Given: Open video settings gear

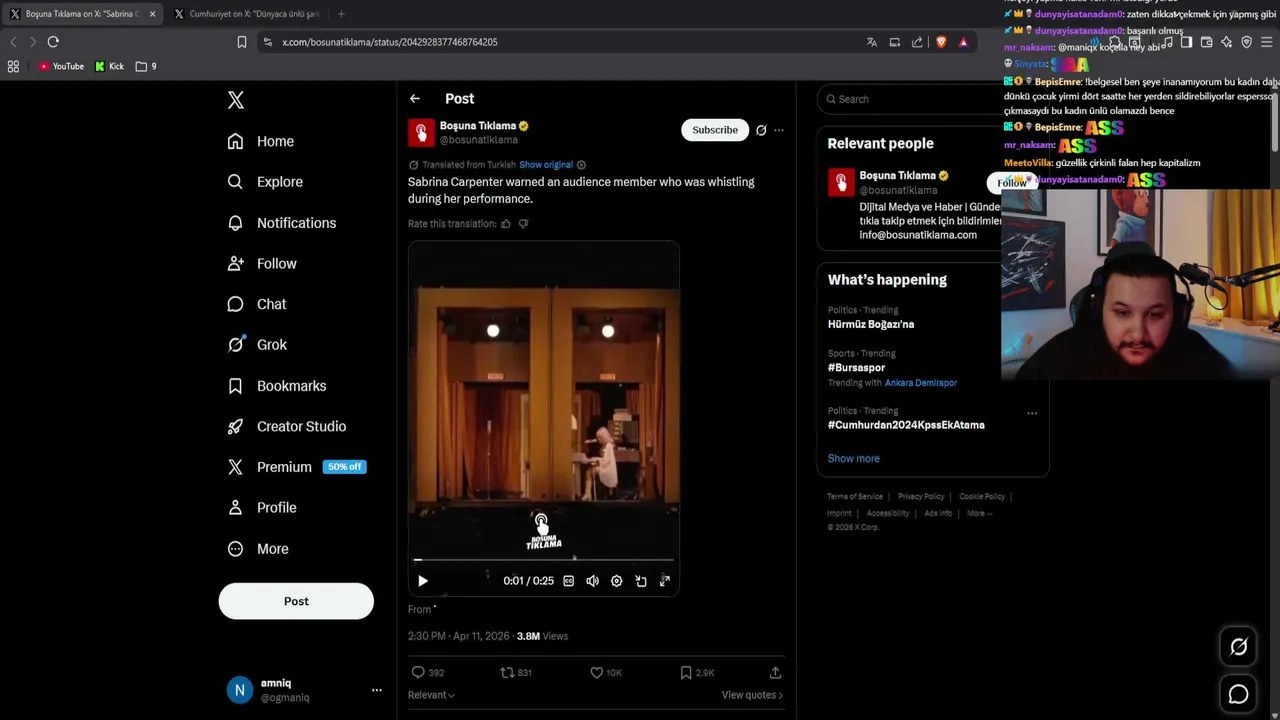Looking at the screenshot, I should 616,581.
